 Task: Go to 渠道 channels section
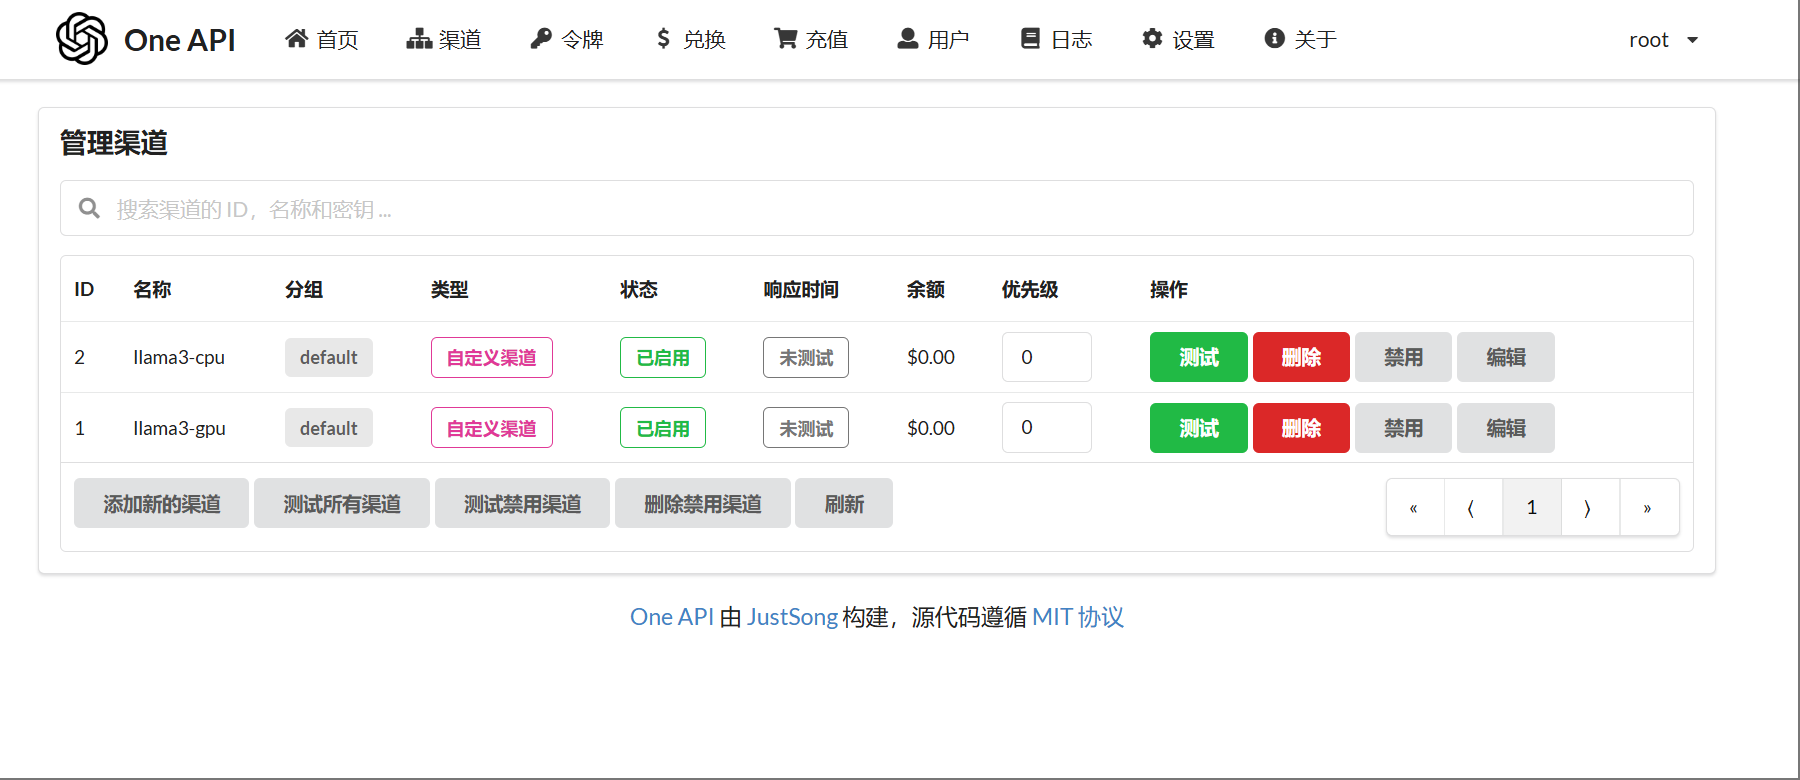444,39
